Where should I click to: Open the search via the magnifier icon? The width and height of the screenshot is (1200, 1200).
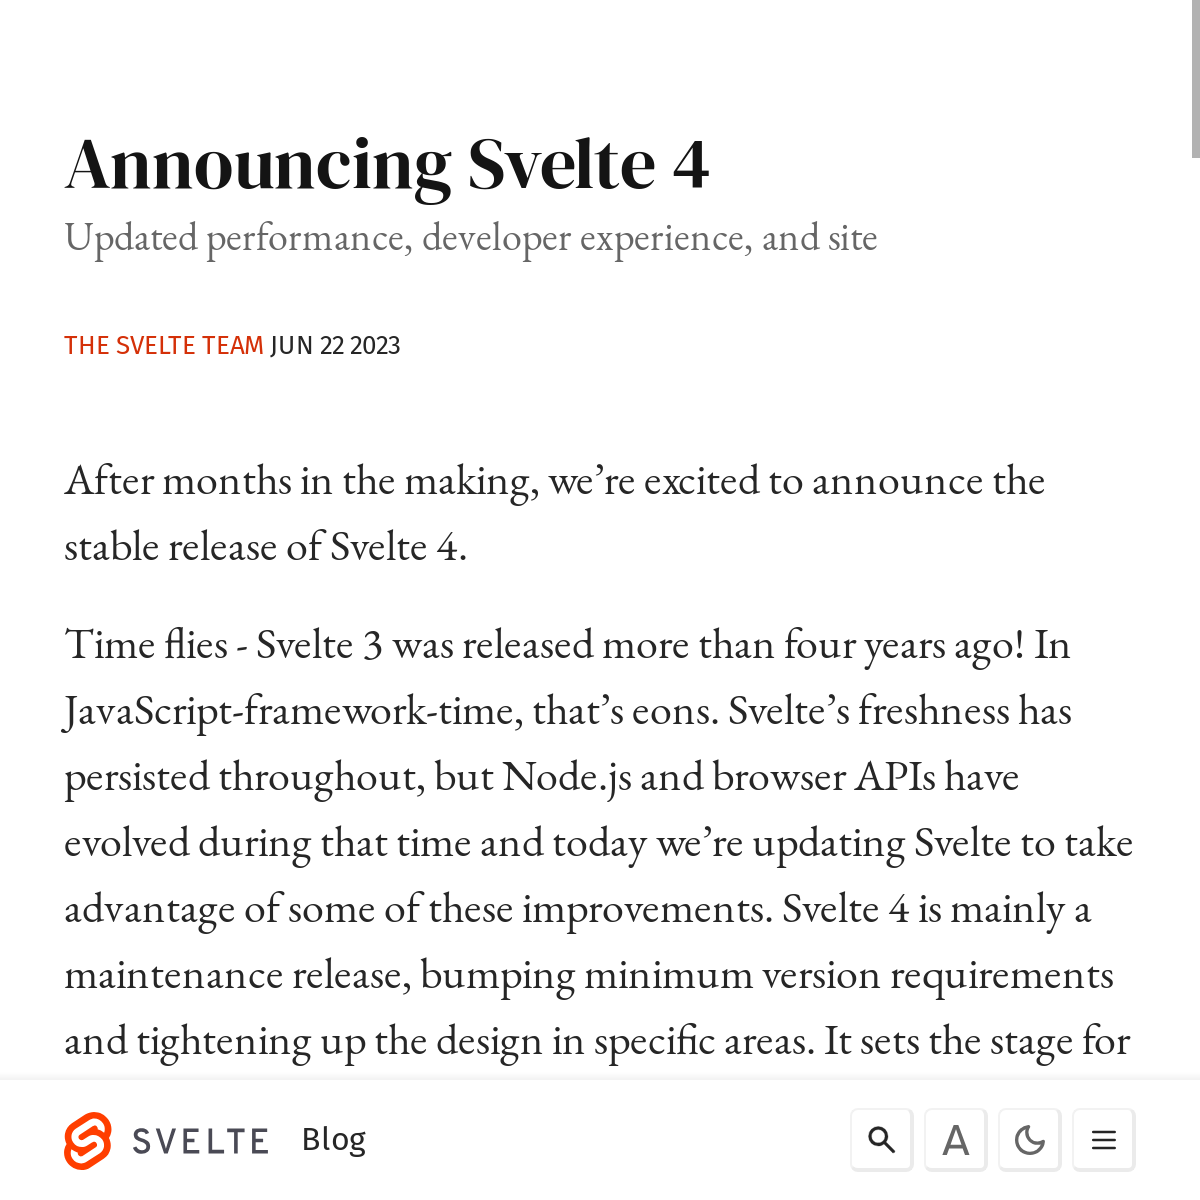click(x=881, y=1140)
